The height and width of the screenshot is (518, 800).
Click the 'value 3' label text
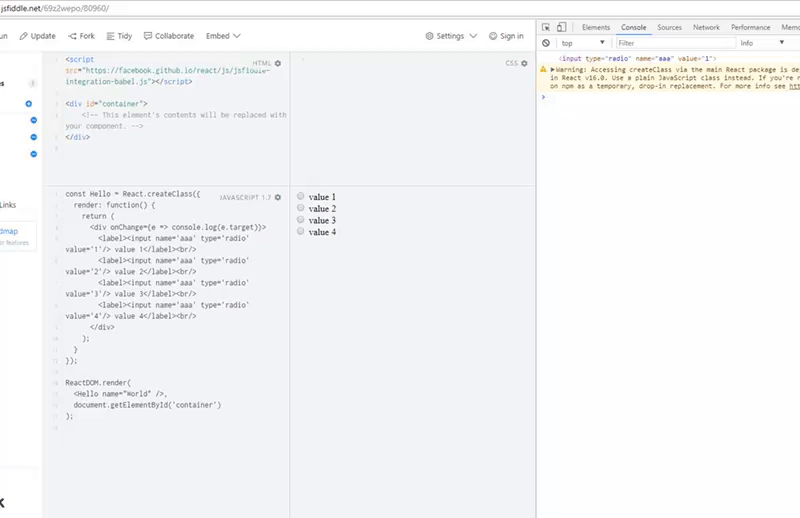322,220
